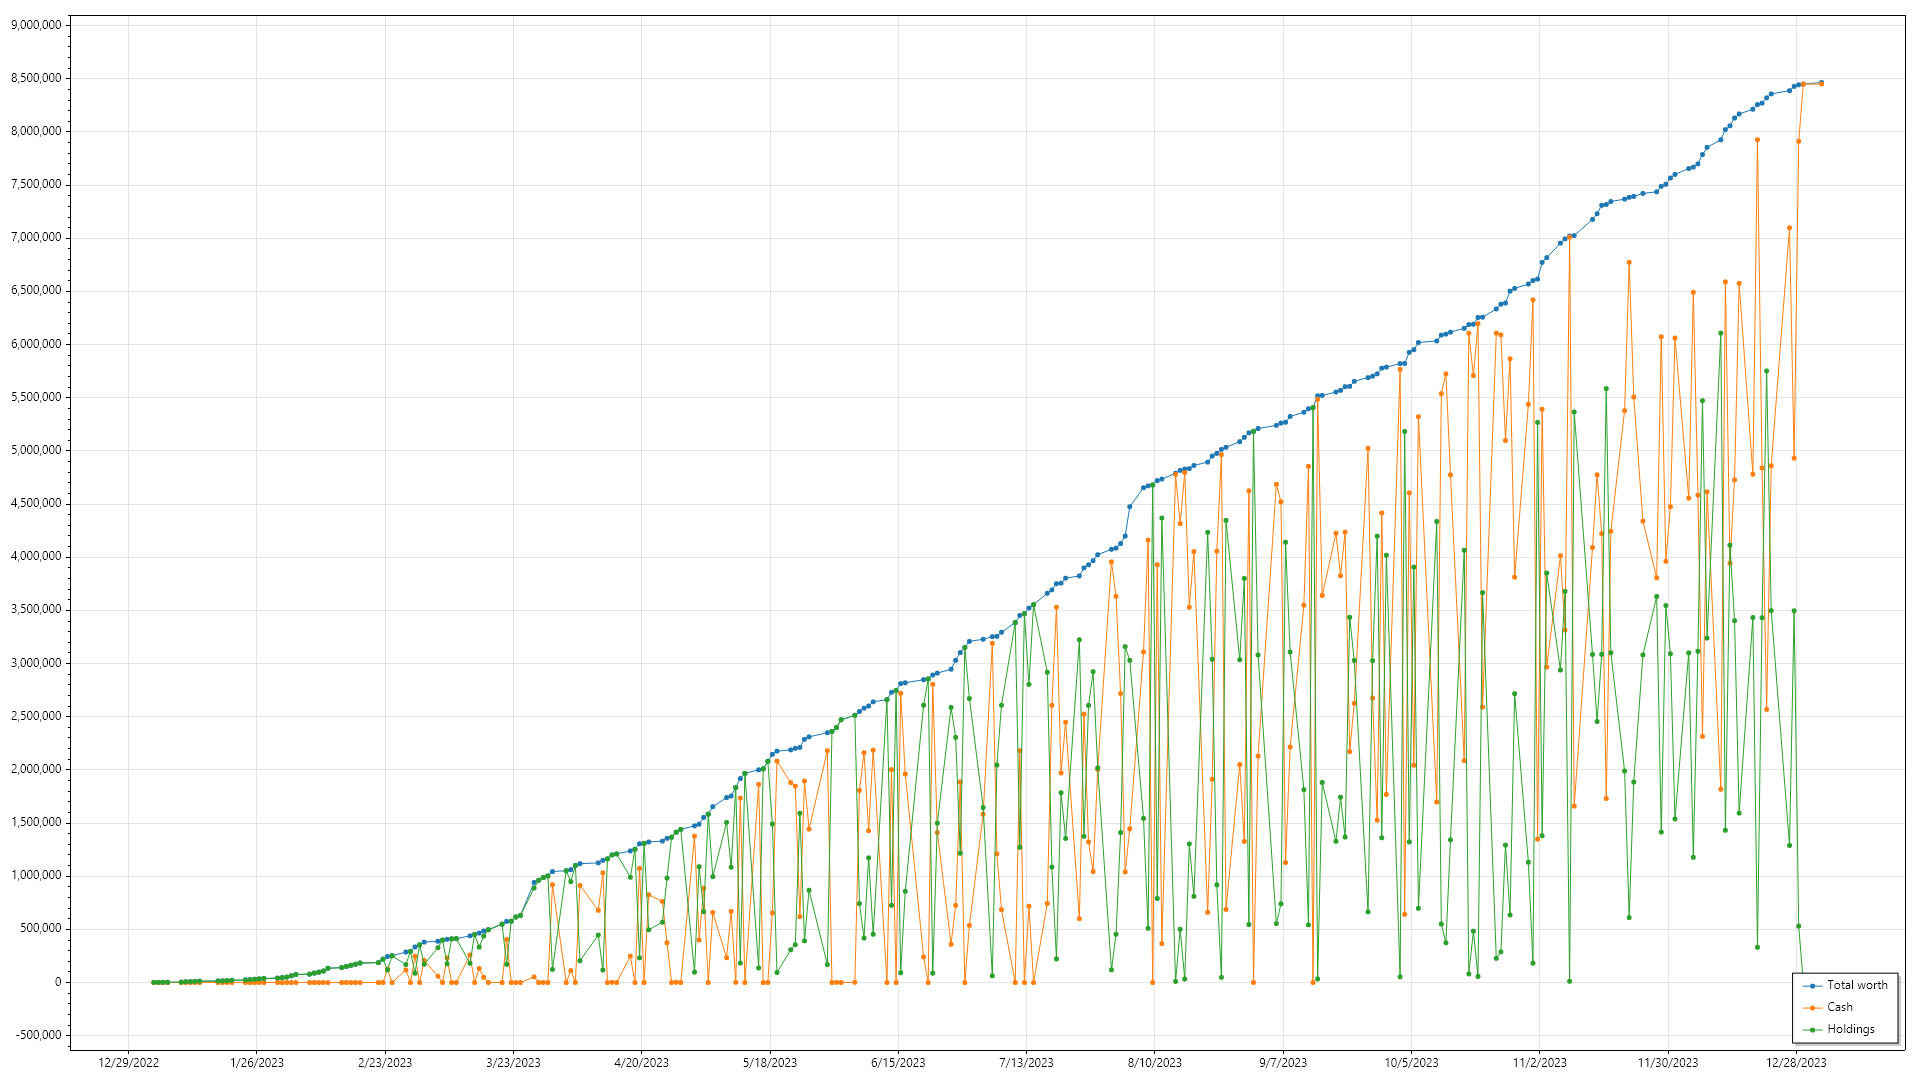Toggle the Cash series via its legend label

(x=1840, y=1007)
